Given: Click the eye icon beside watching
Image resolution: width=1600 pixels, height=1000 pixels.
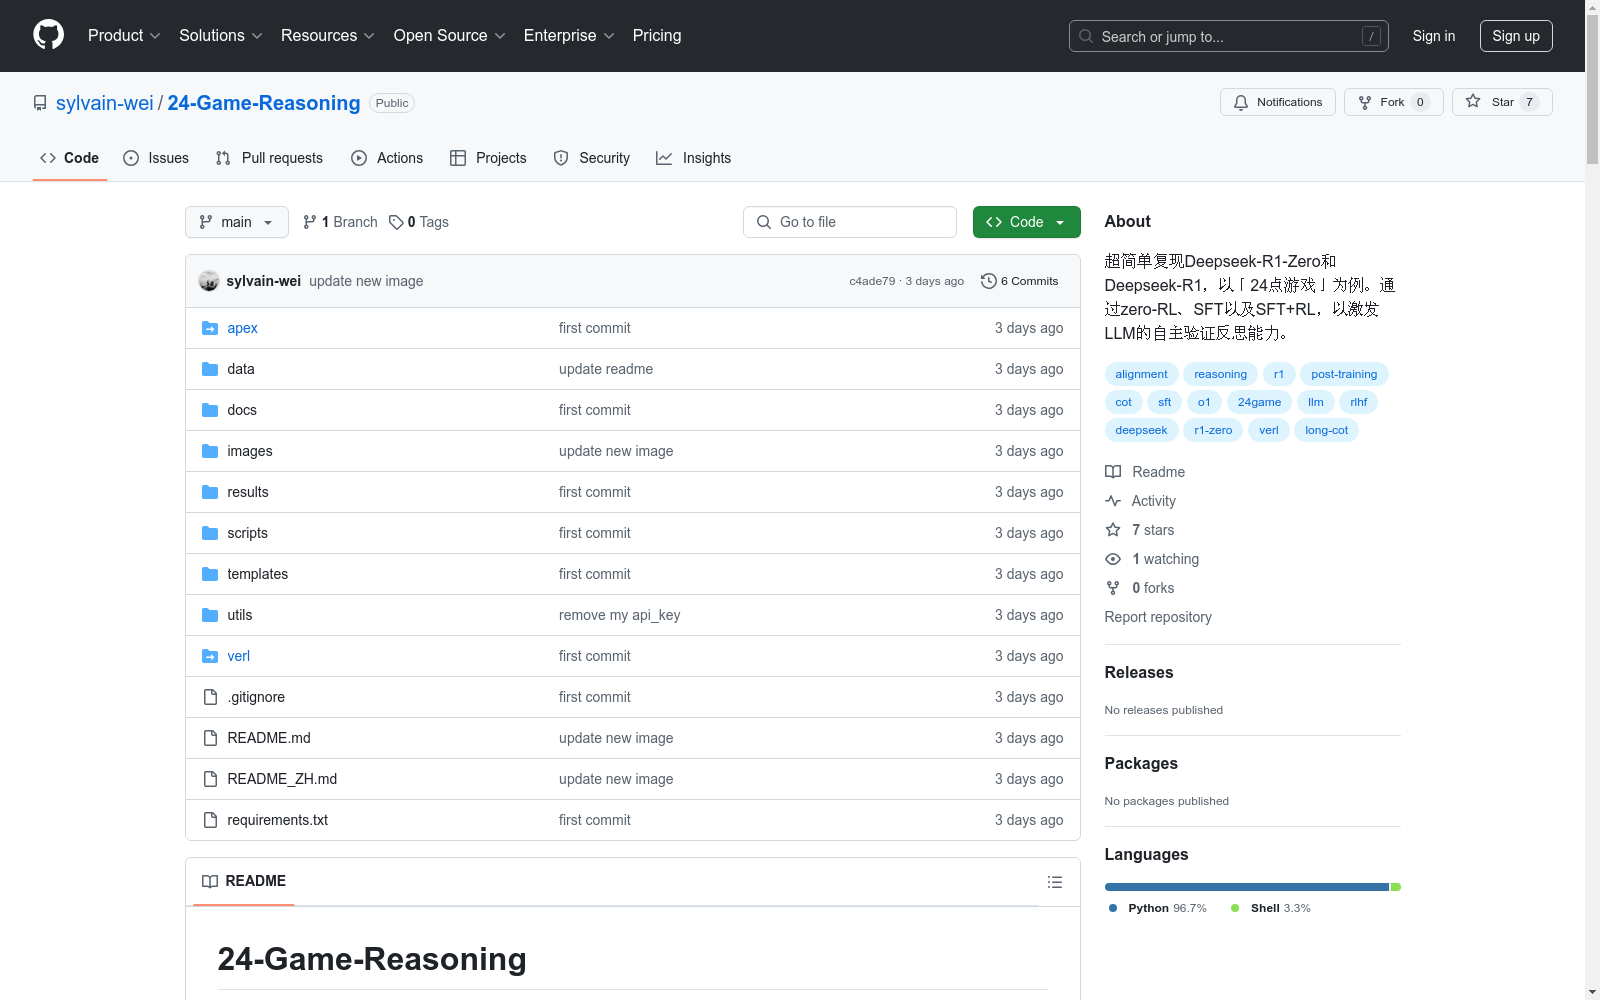Looking at the screenshot, I should [1113, 559].
